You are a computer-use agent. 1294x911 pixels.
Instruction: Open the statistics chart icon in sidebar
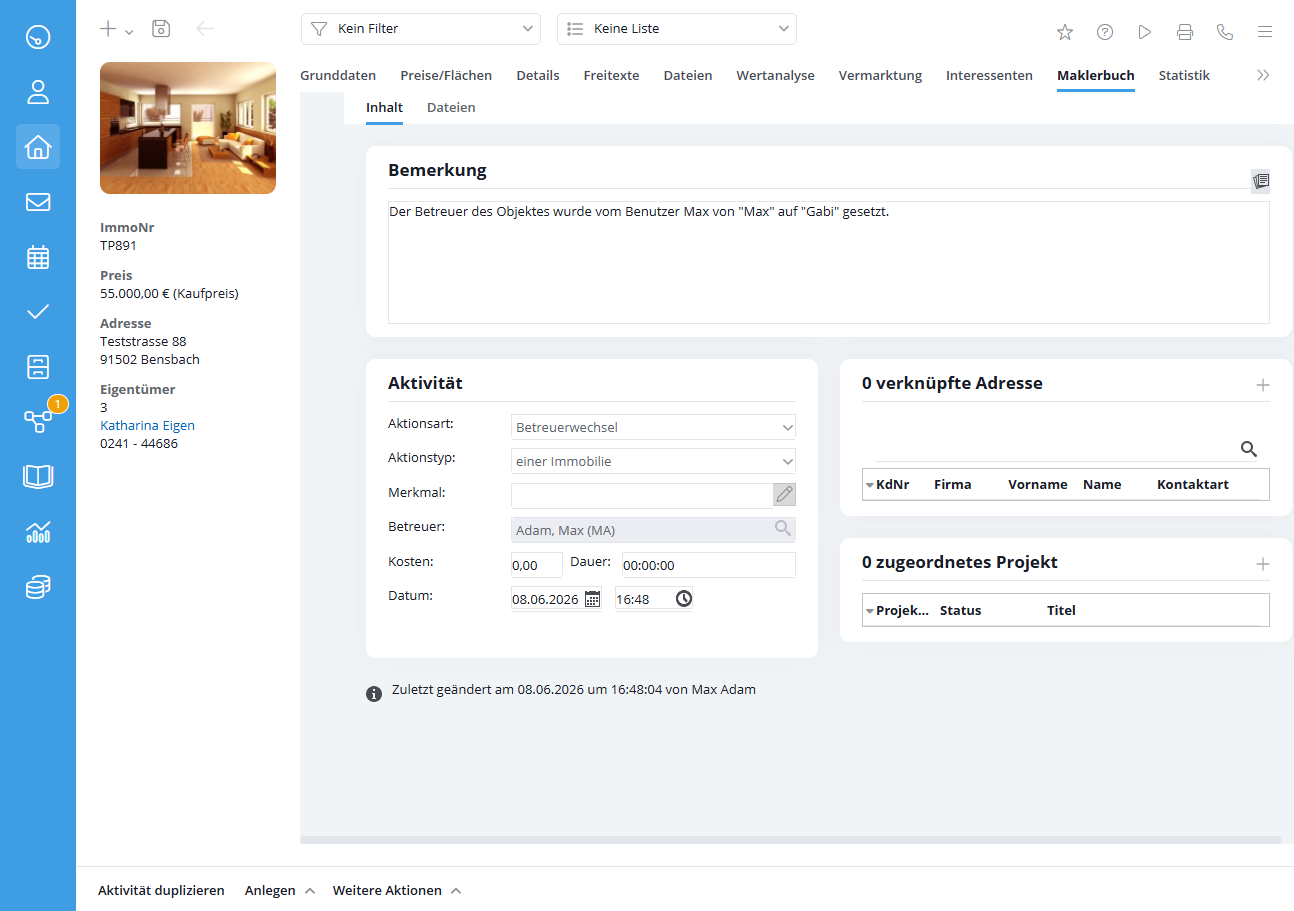[38, 531]
